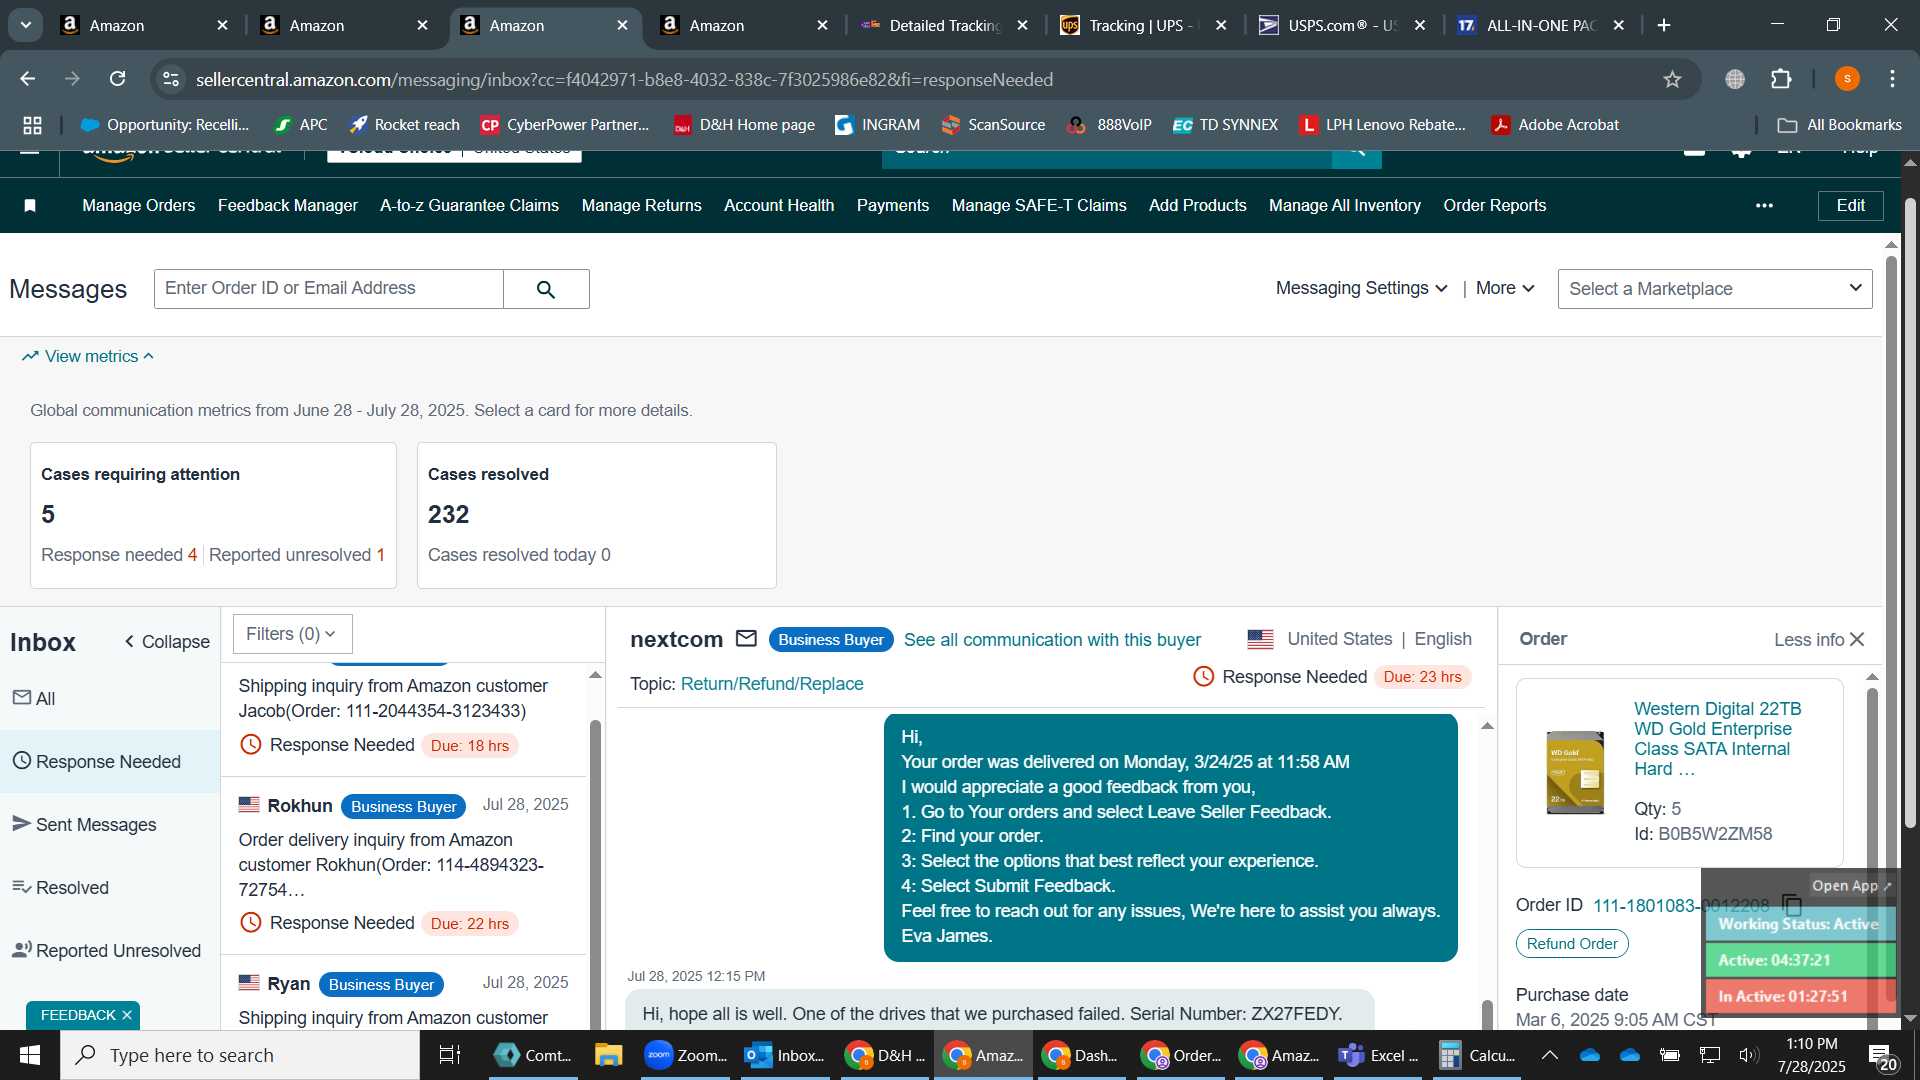Open the Chrome profile avatar

[x=1847, y=79]
